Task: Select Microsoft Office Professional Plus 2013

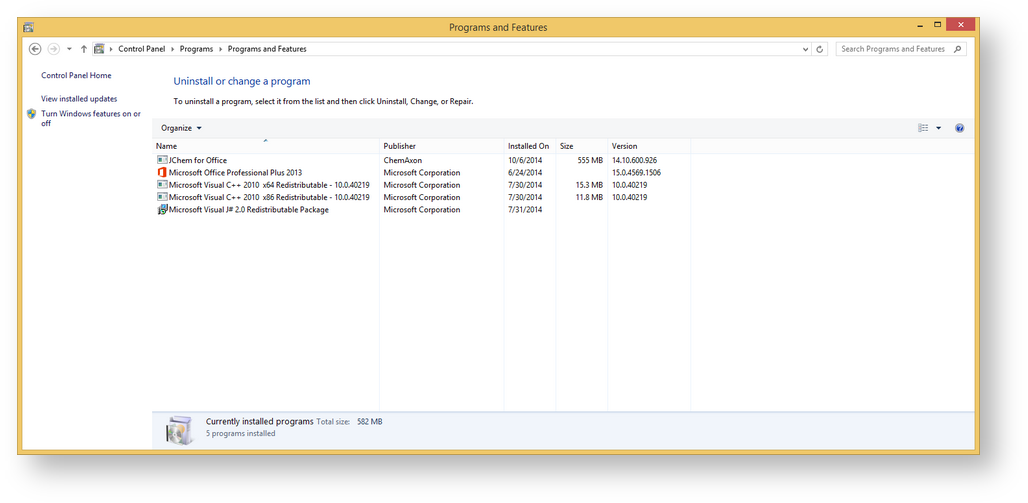Action: (235, 173)
